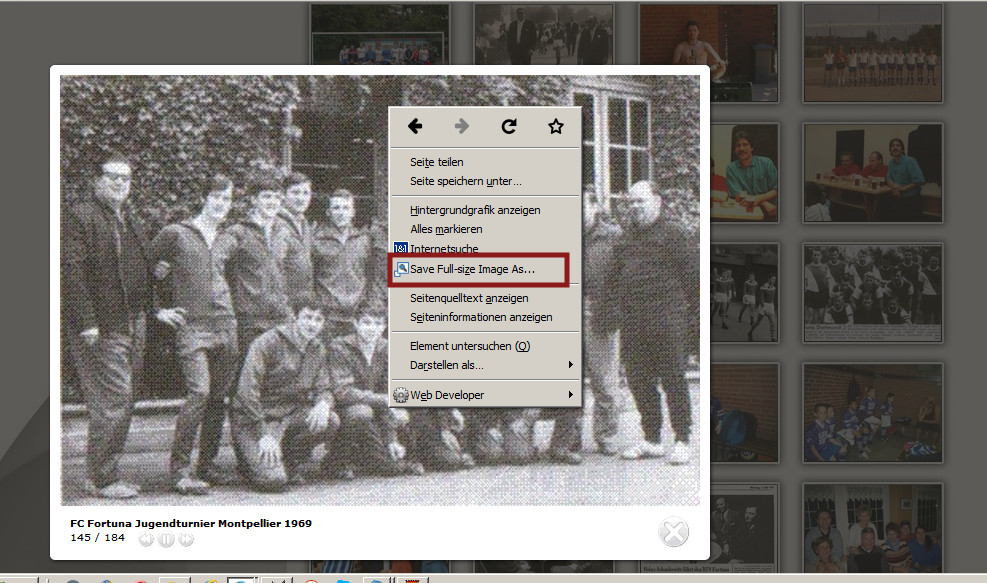The height and width of the screenshot is (583, 987).
Task: Open thumbnail of group gathered in room
Action: (x=872, y=528)
